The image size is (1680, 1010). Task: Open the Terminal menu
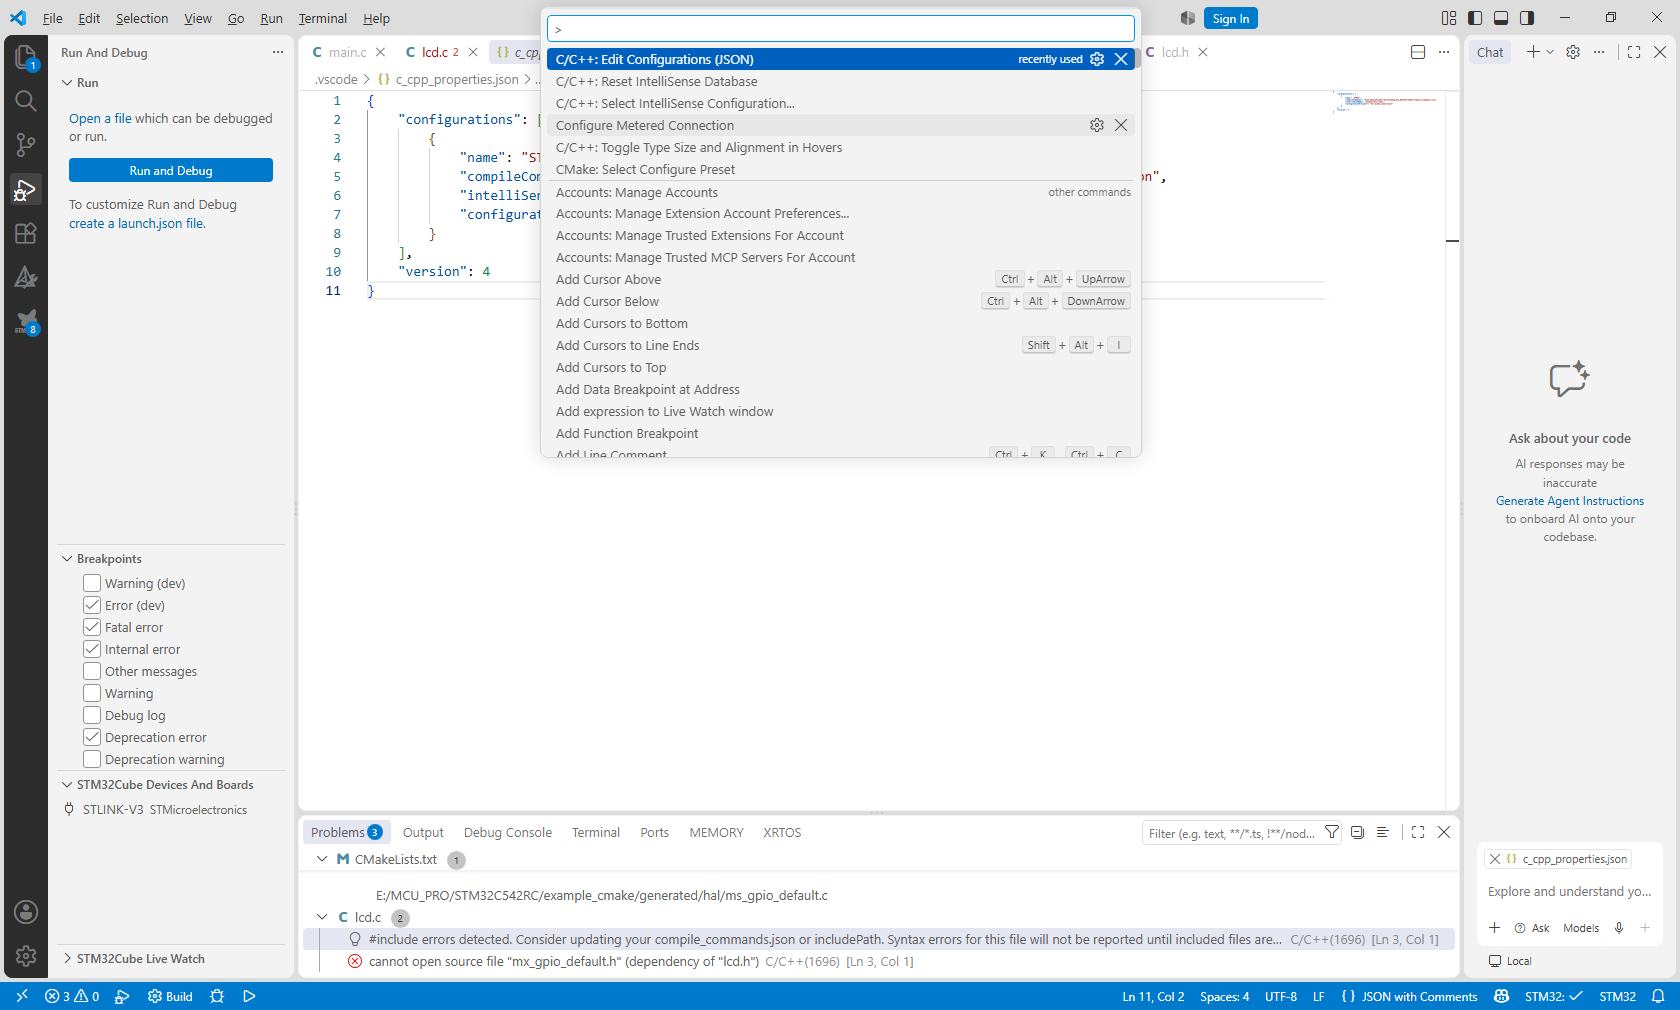coord(322,18)
